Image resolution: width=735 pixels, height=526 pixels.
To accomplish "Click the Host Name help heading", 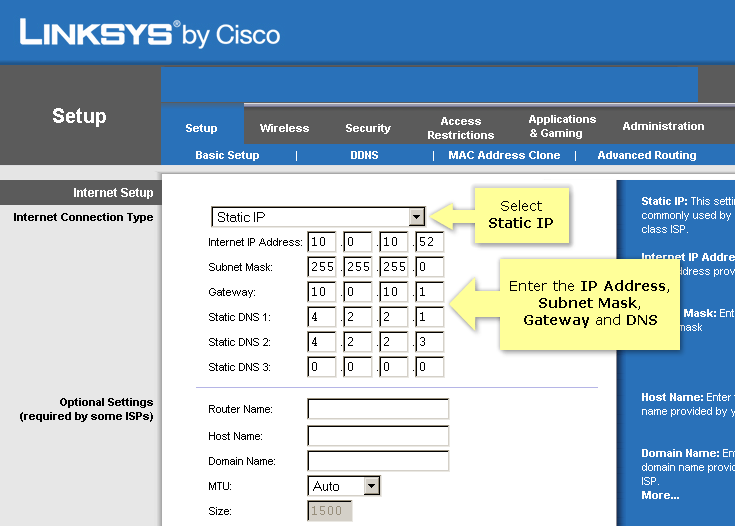I will (x=672, y=397).
